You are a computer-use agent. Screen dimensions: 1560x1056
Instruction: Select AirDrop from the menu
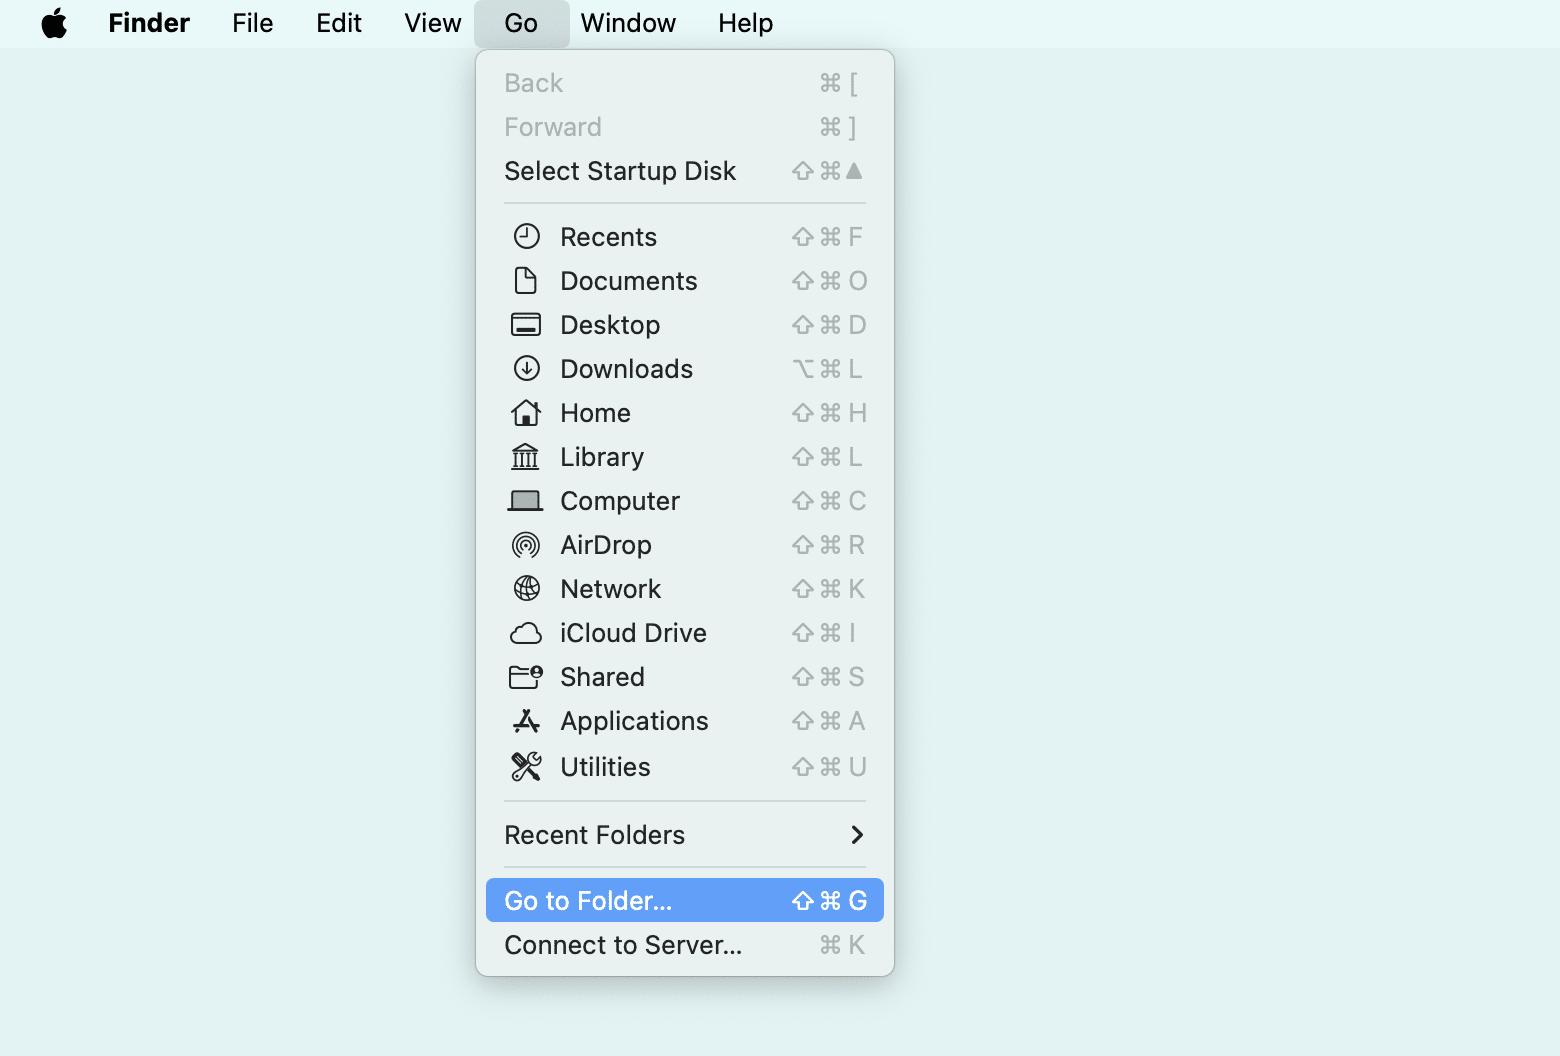click(606, 544)
